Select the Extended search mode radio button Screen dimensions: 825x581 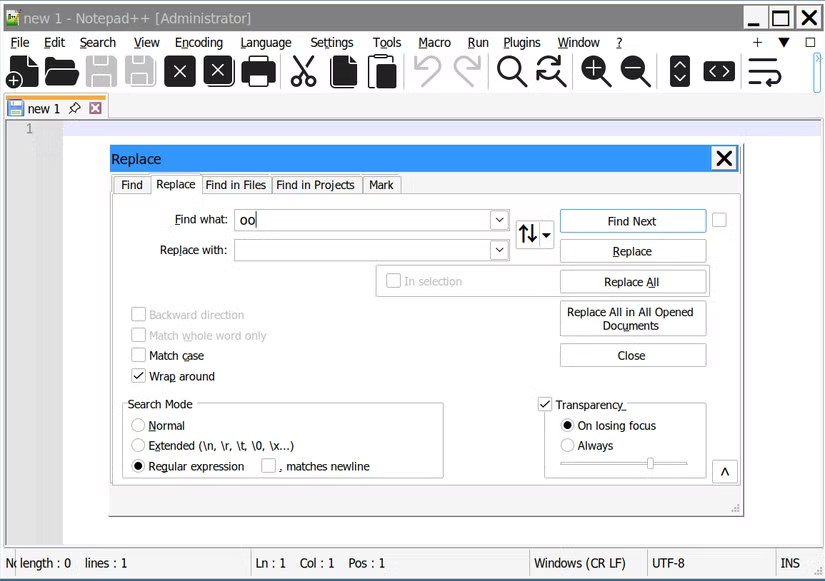(138, 445)
